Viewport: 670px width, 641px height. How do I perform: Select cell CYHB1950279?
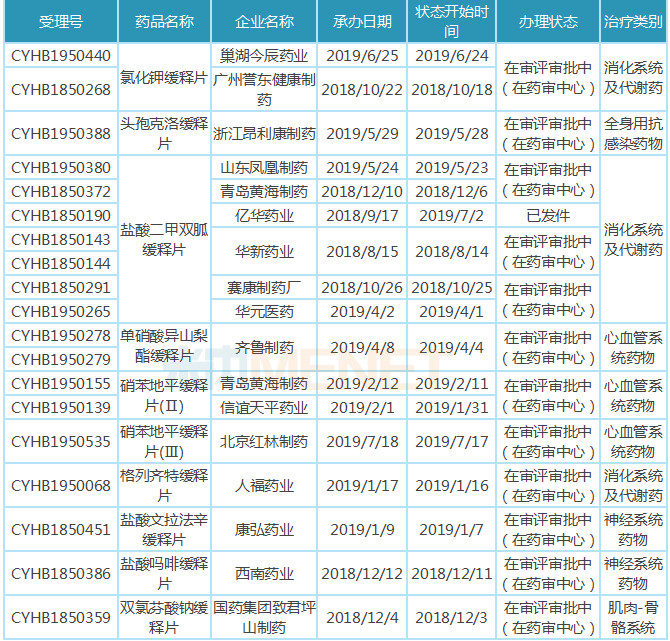[61, 359]
